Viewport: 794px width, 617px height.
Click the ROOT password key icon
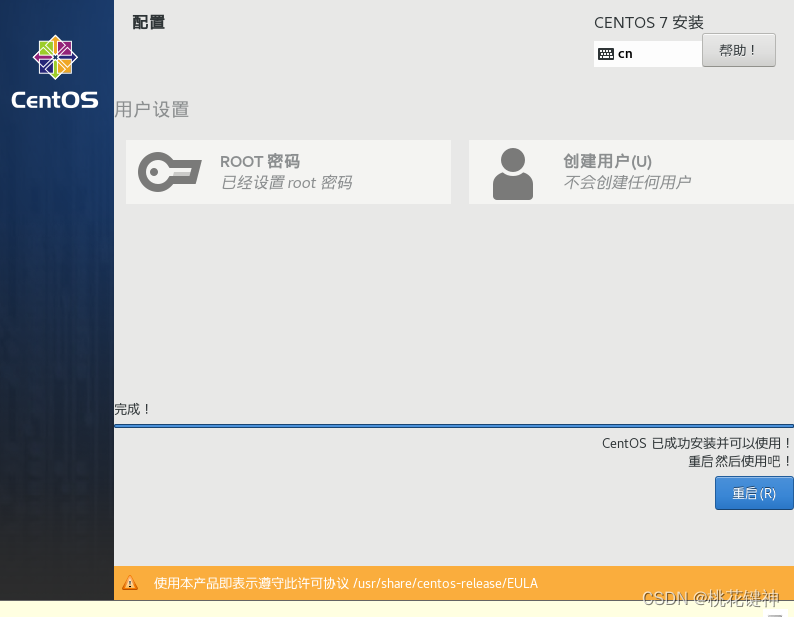pyautogui.click(x=170, y=172)
